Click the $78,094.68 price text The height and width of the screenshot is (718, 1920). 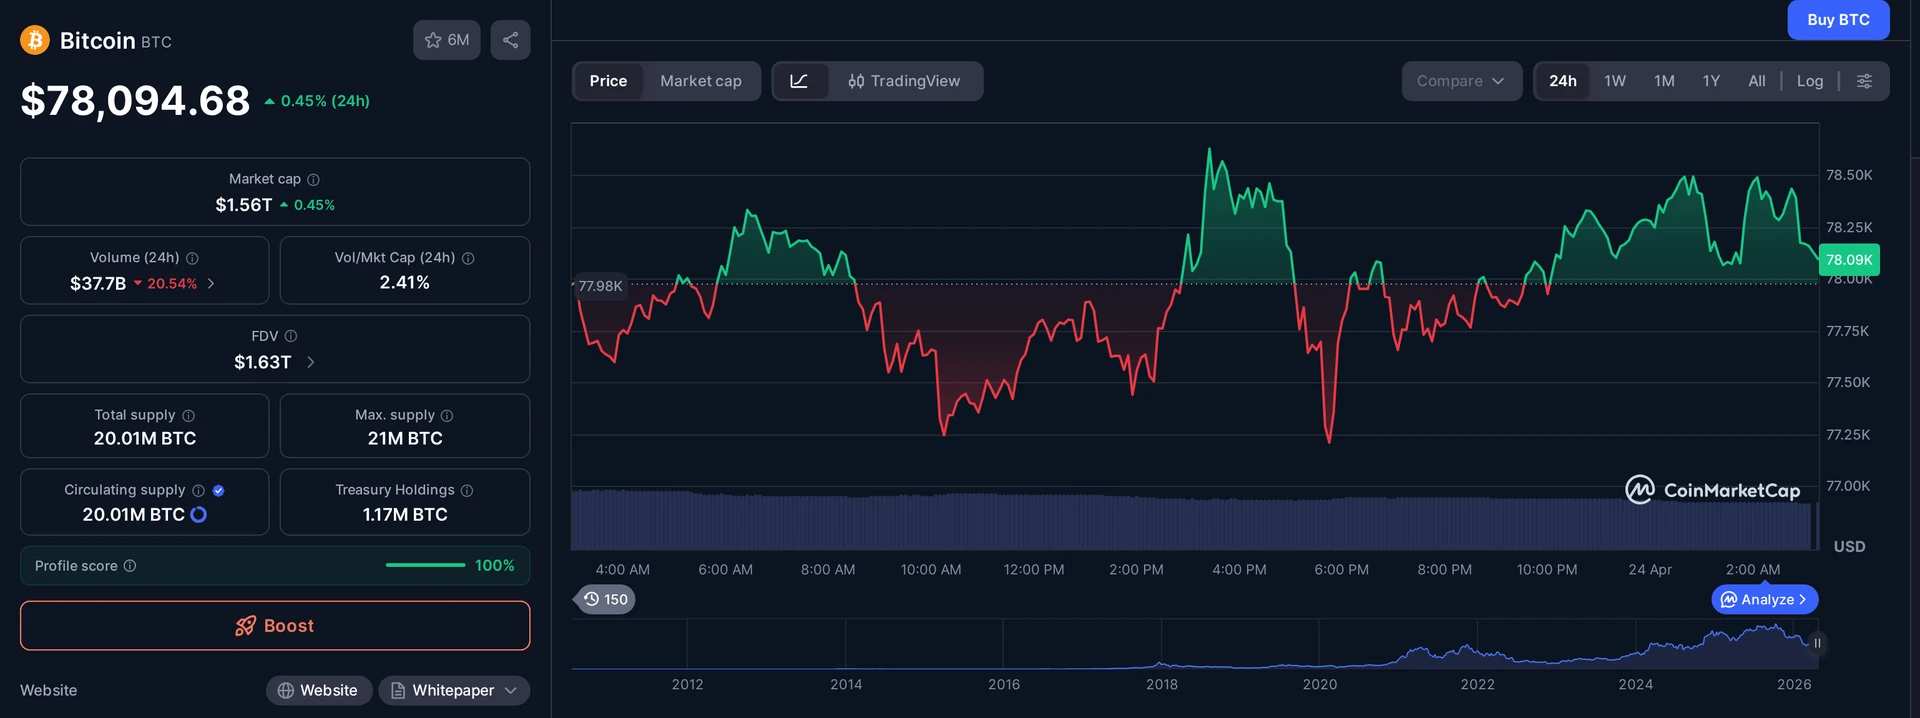135,100
